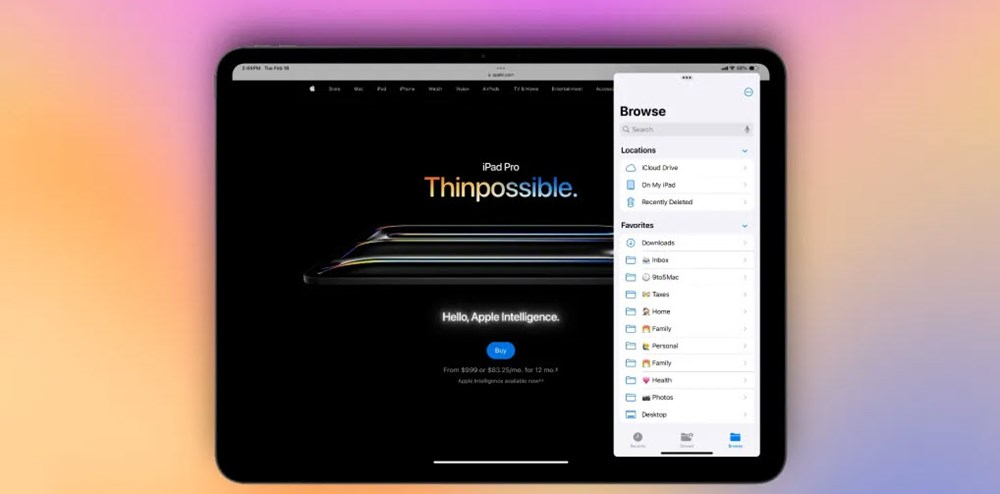Click the Apple logo in navigation bar

click(311, 89)
